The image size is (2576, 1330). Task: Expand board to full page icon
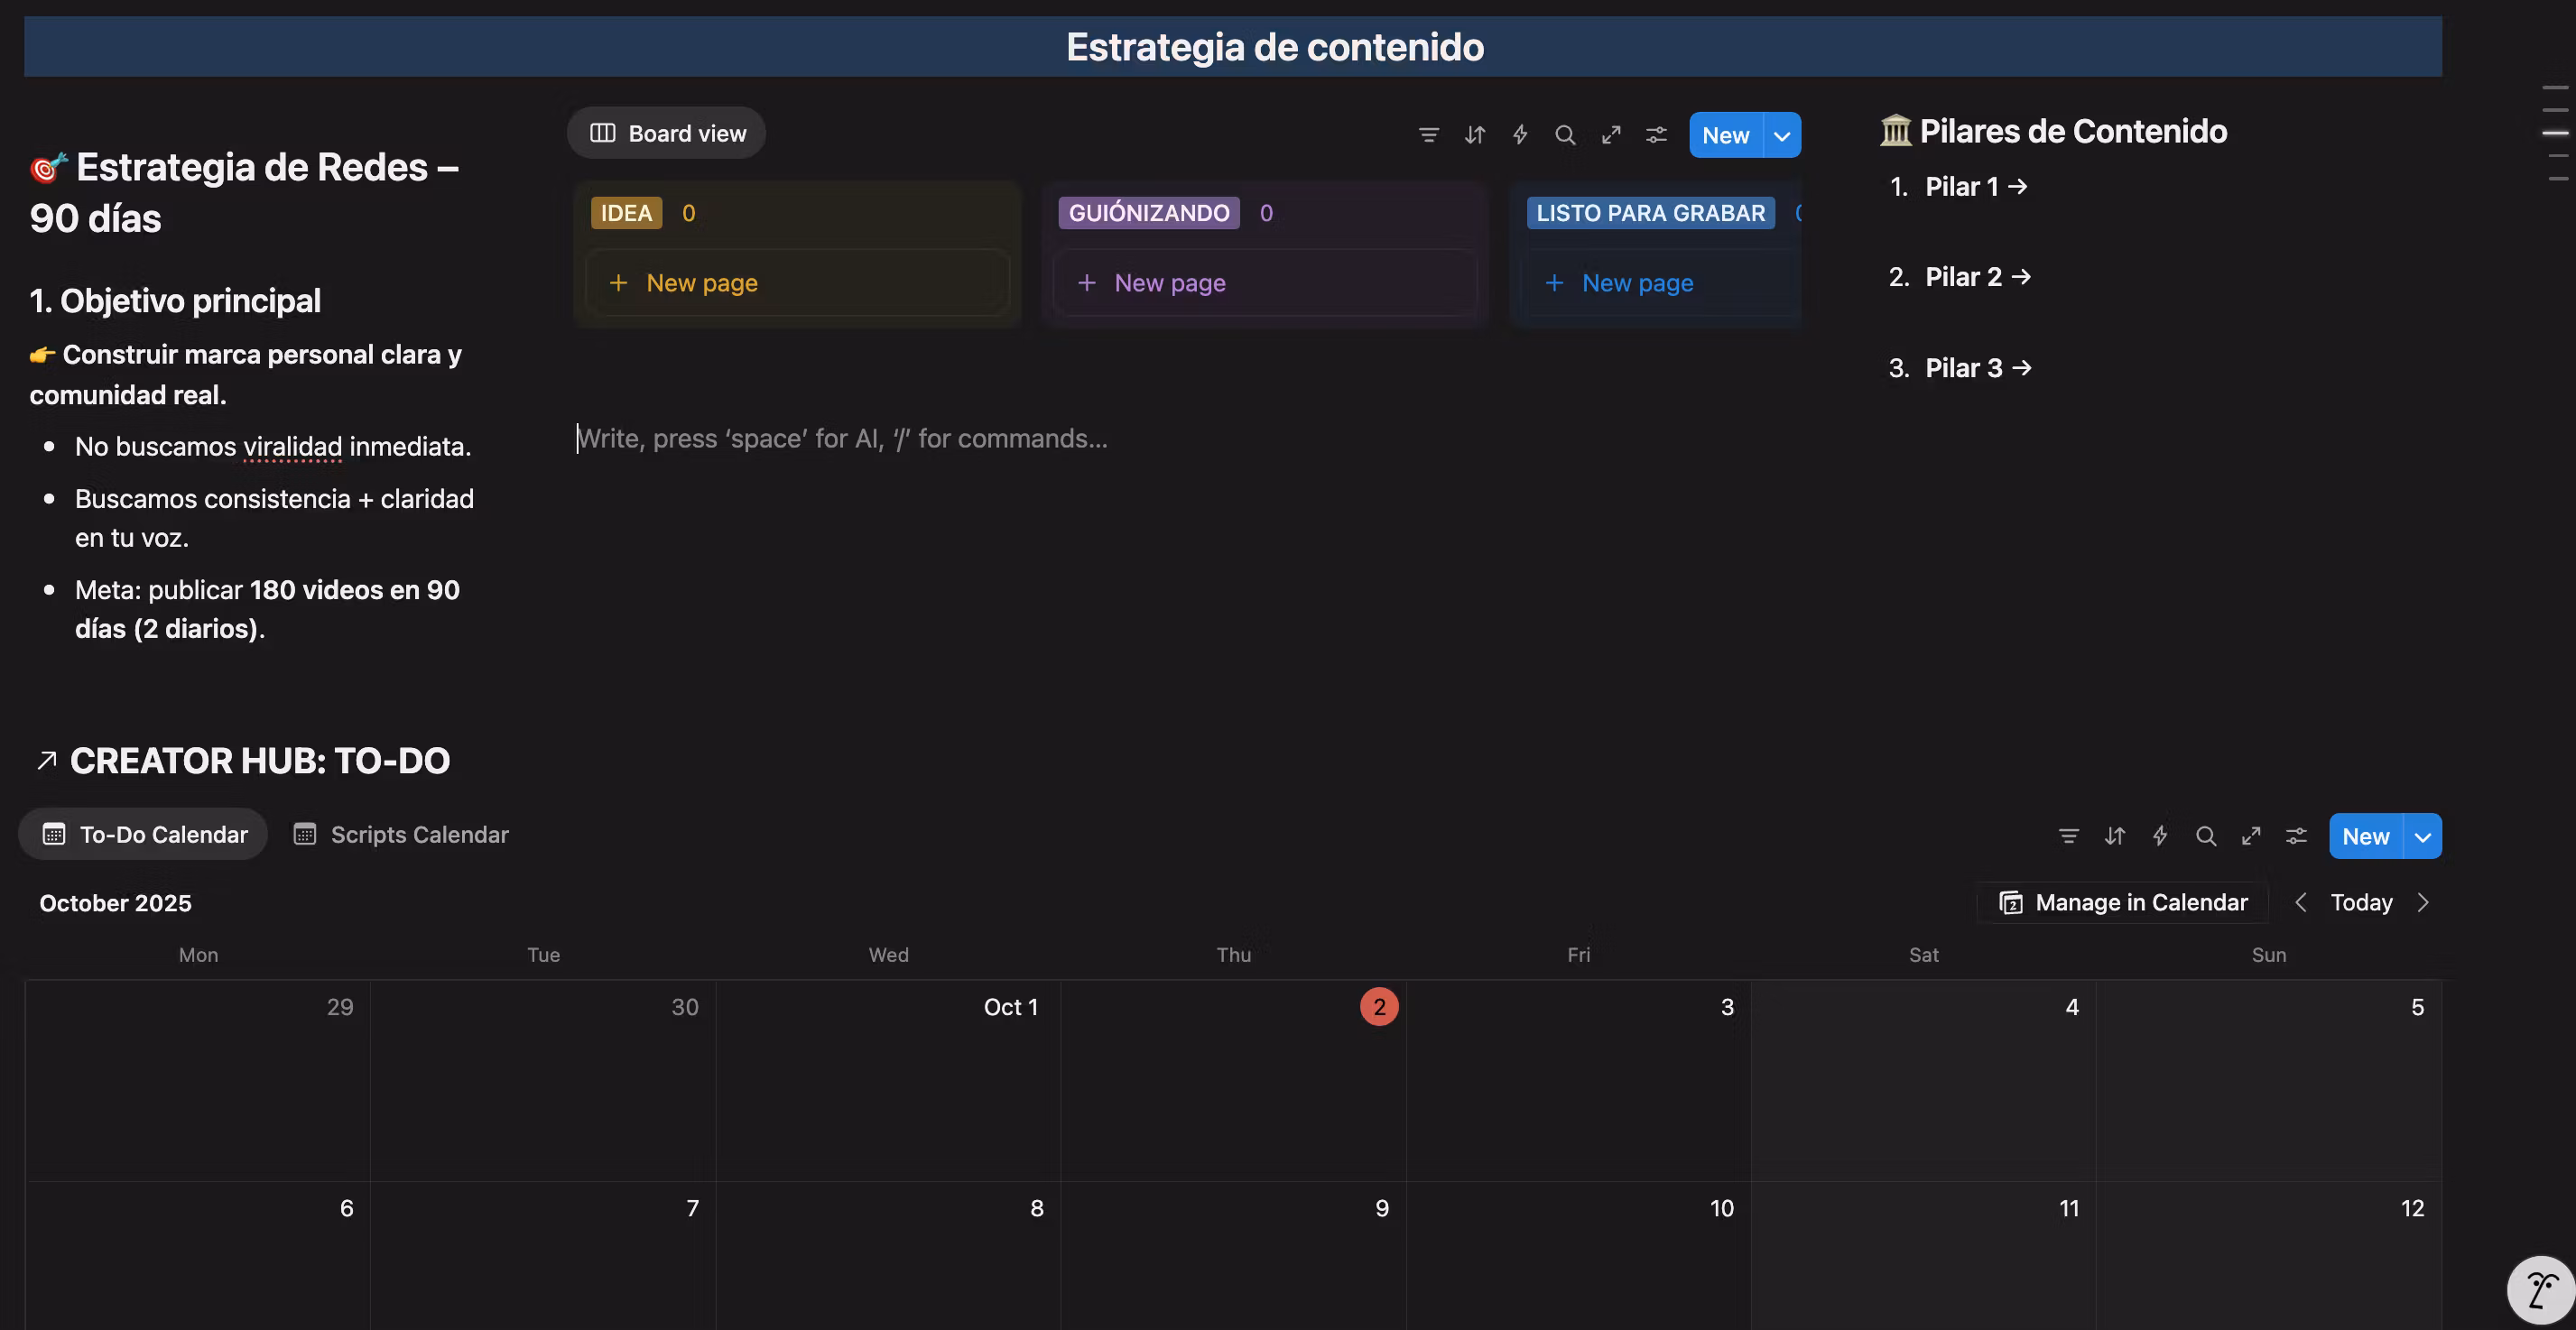pos(1610,135)
